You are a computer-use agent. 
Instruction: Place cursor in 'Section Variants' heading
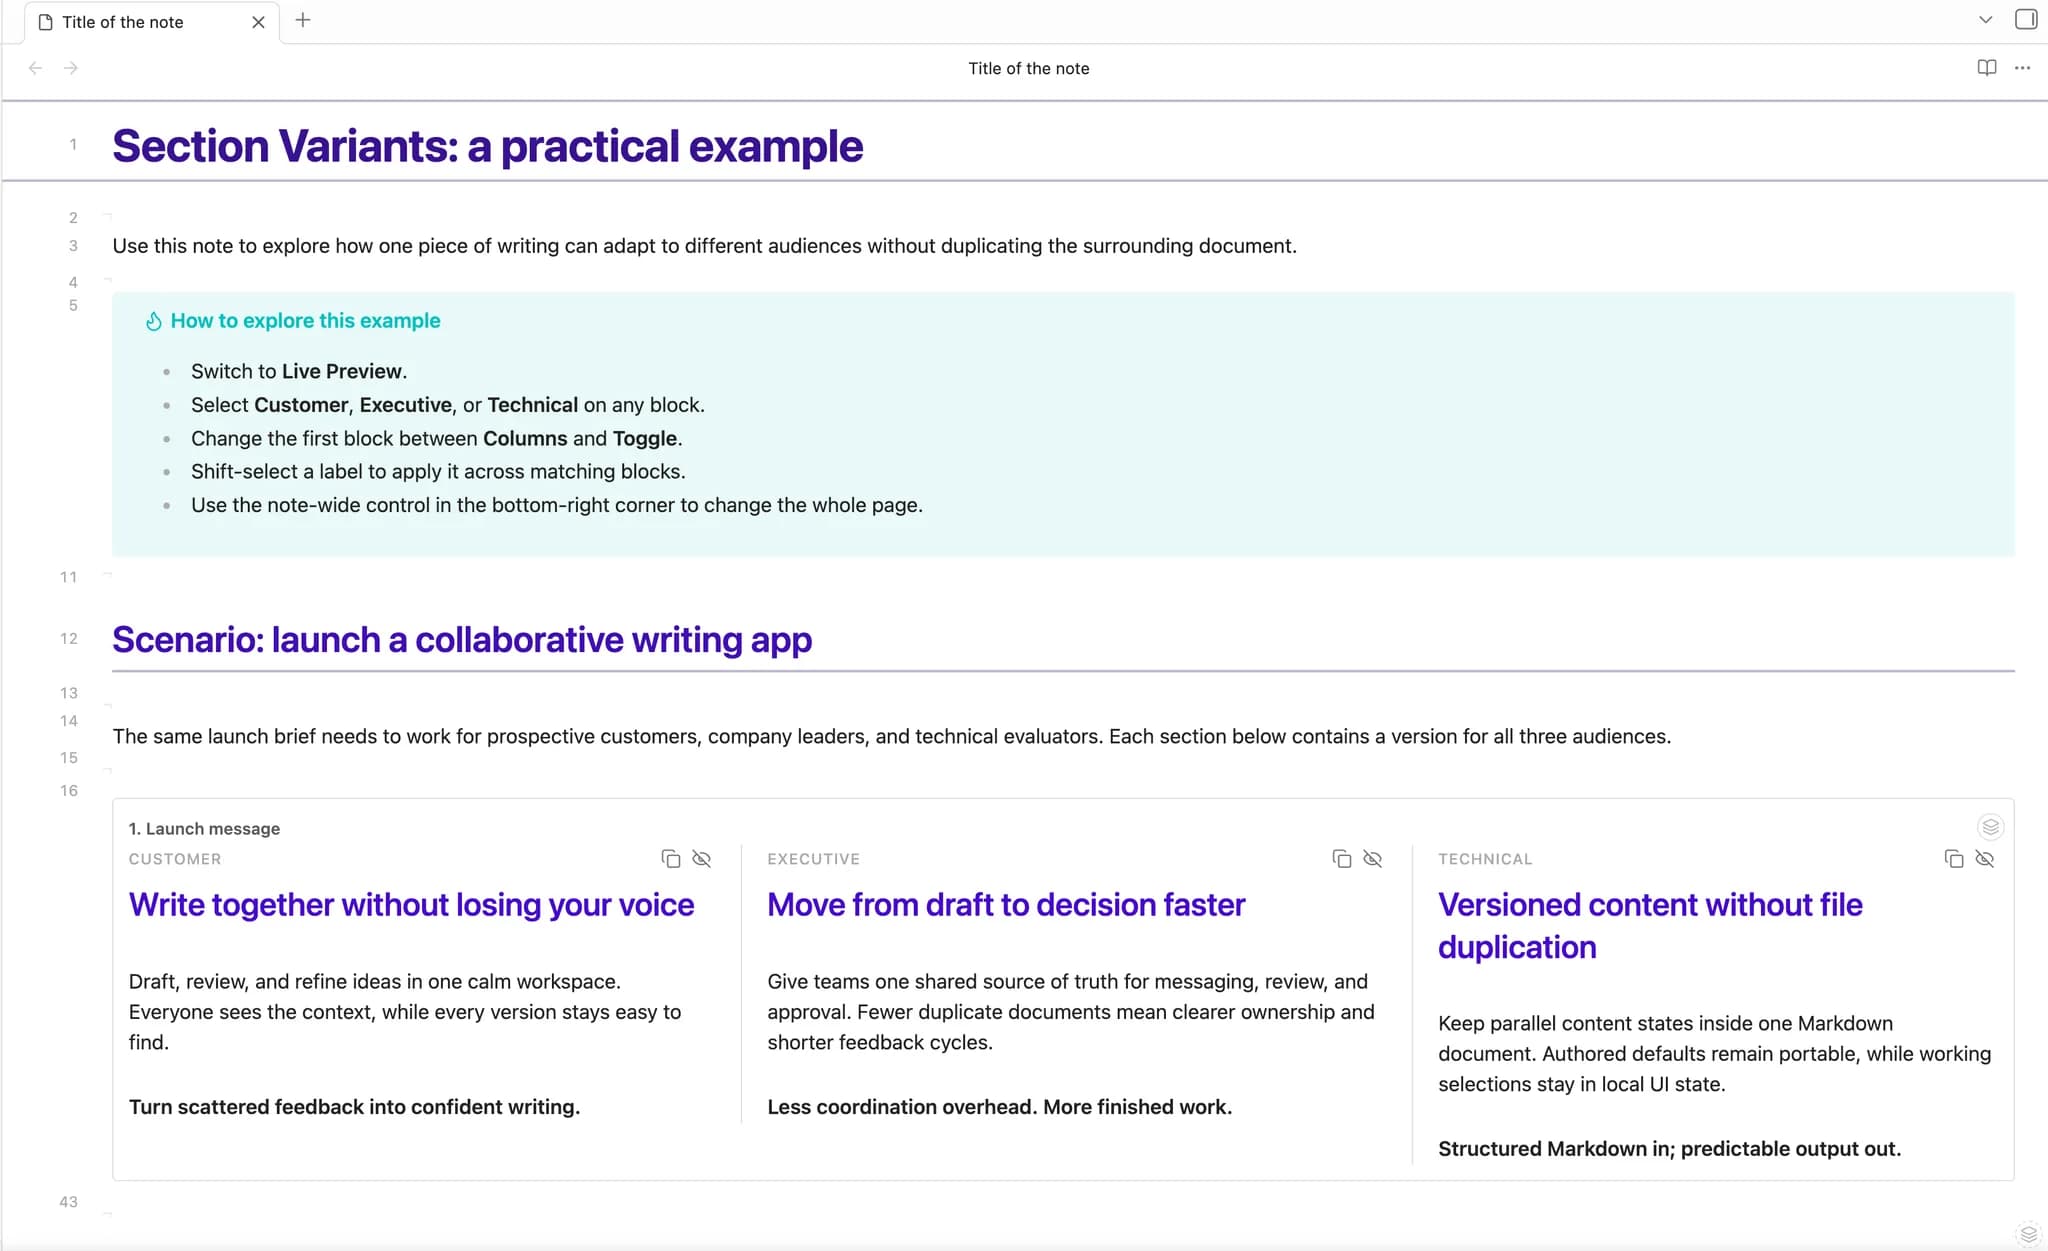(487, 146)
